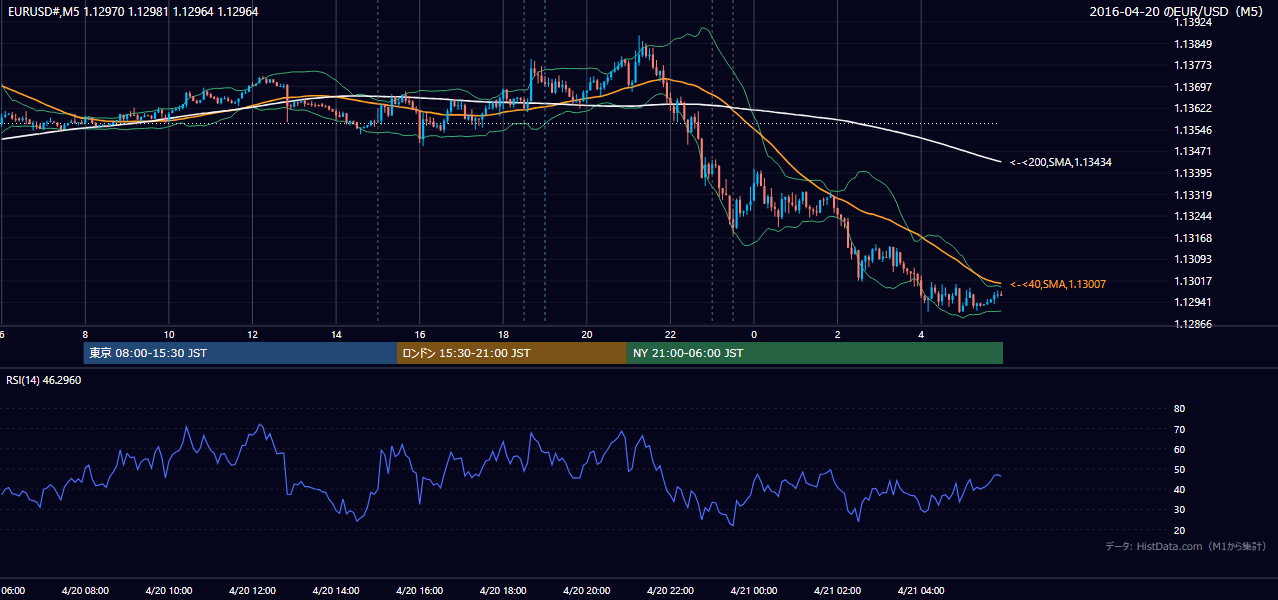Click price axis label 1.13849

point(1194,44)
